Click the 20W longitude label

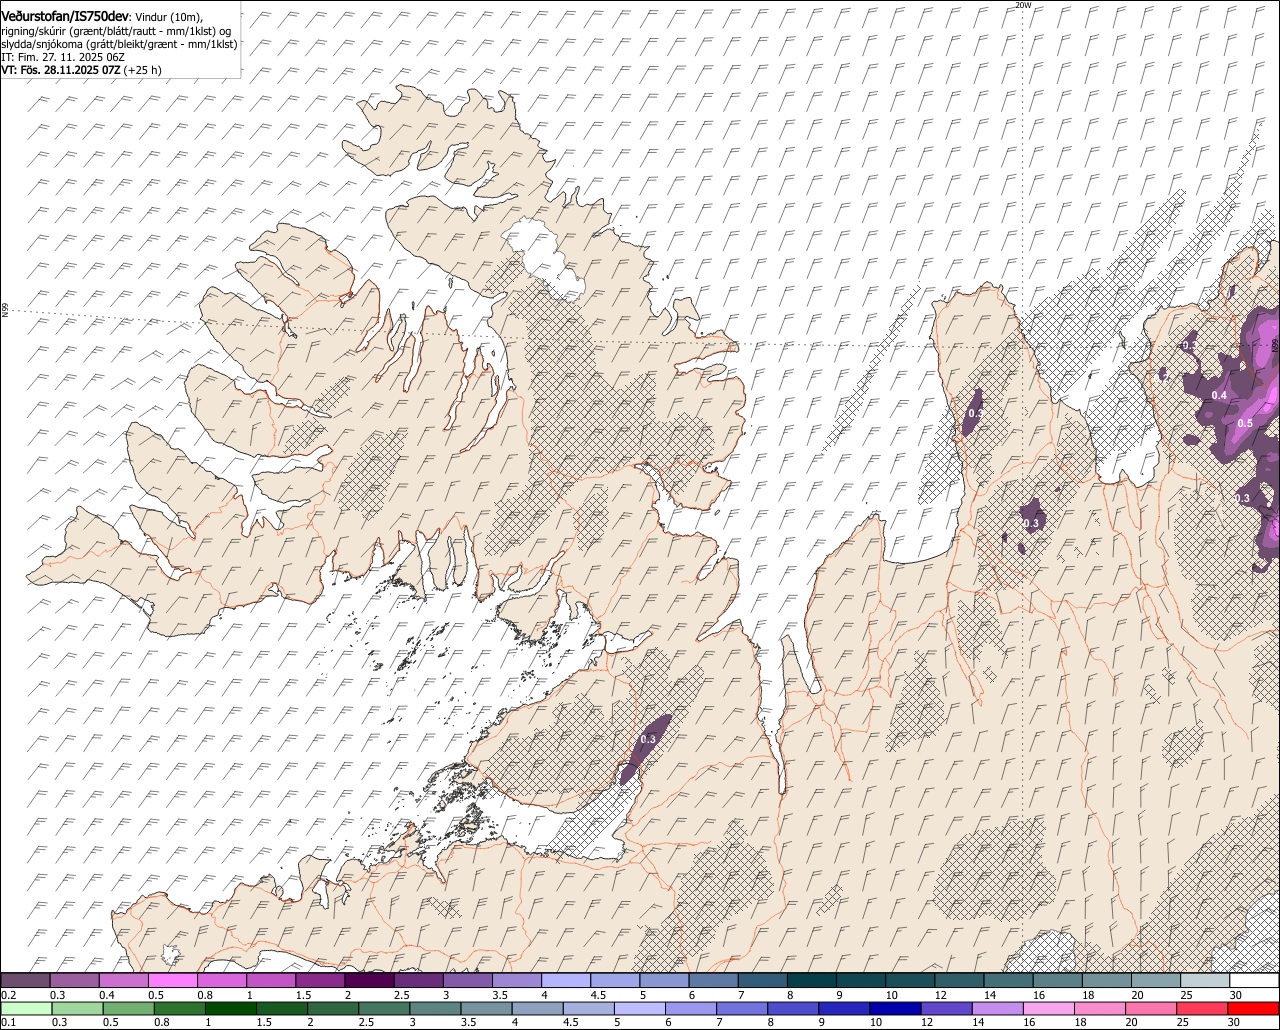coord(1022,5)
